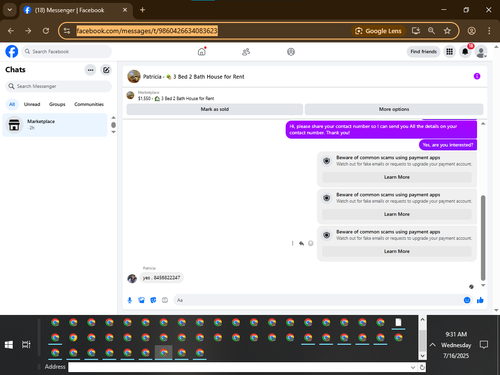Screen dimensions: 500x375
Task: Open the Facebook logo home link
Action: coord(12,52)
